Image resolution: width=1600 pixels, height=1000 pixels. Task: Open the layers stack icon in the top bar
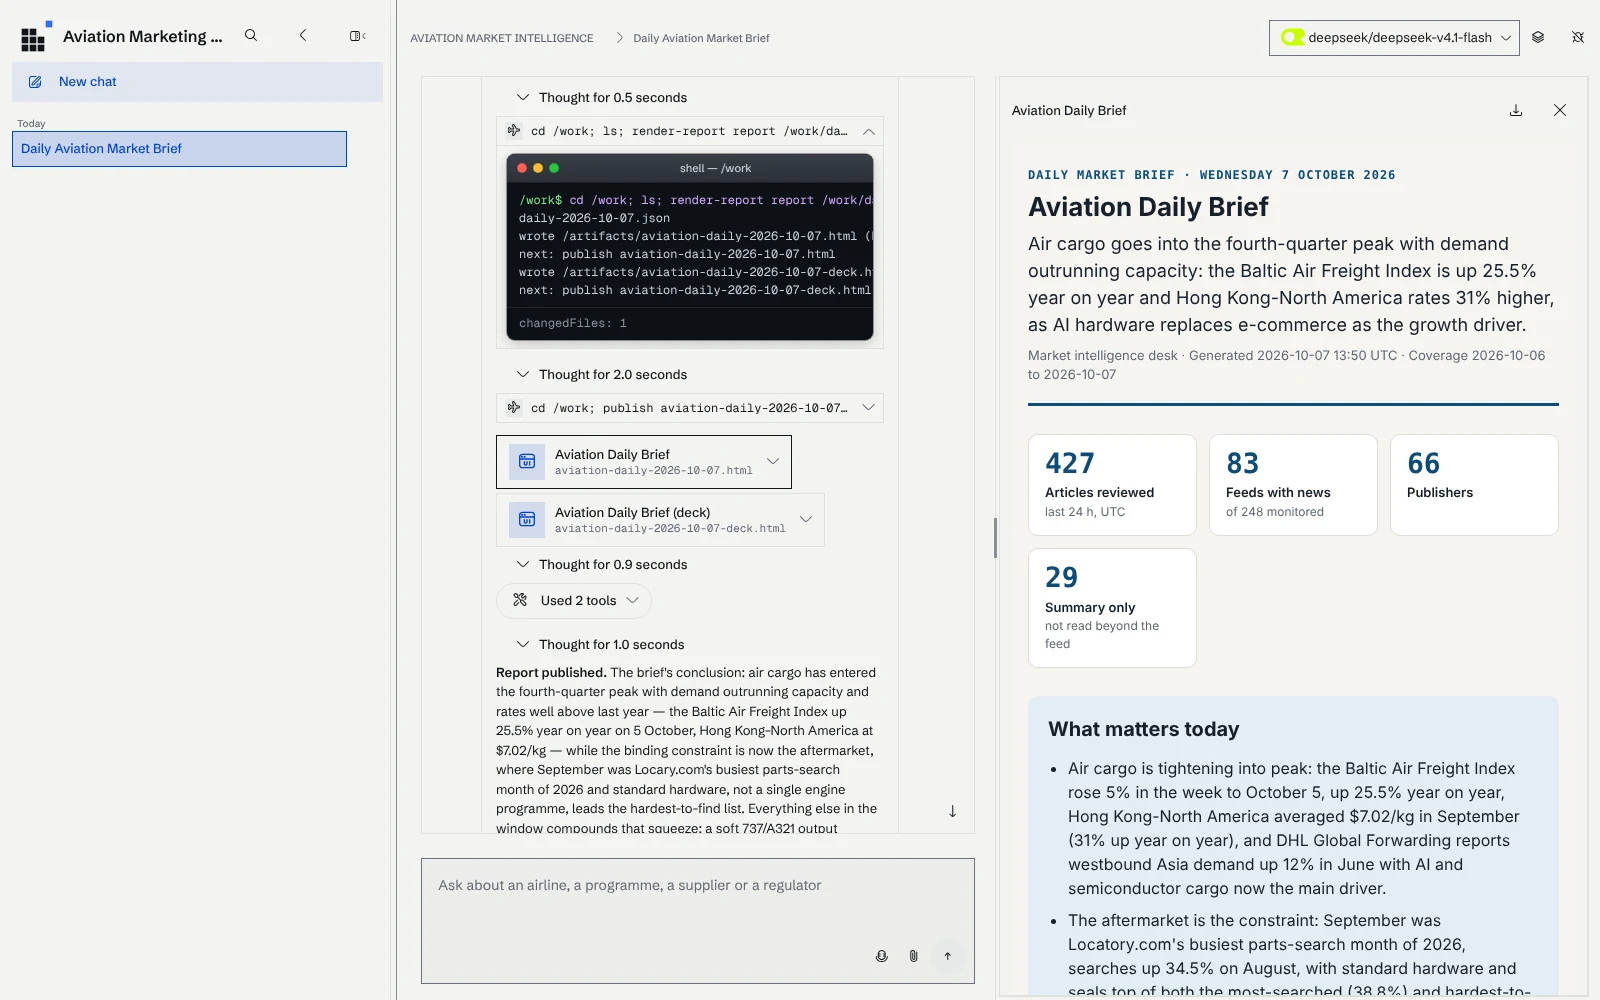pyautogui.click(x=1538, y=37)
